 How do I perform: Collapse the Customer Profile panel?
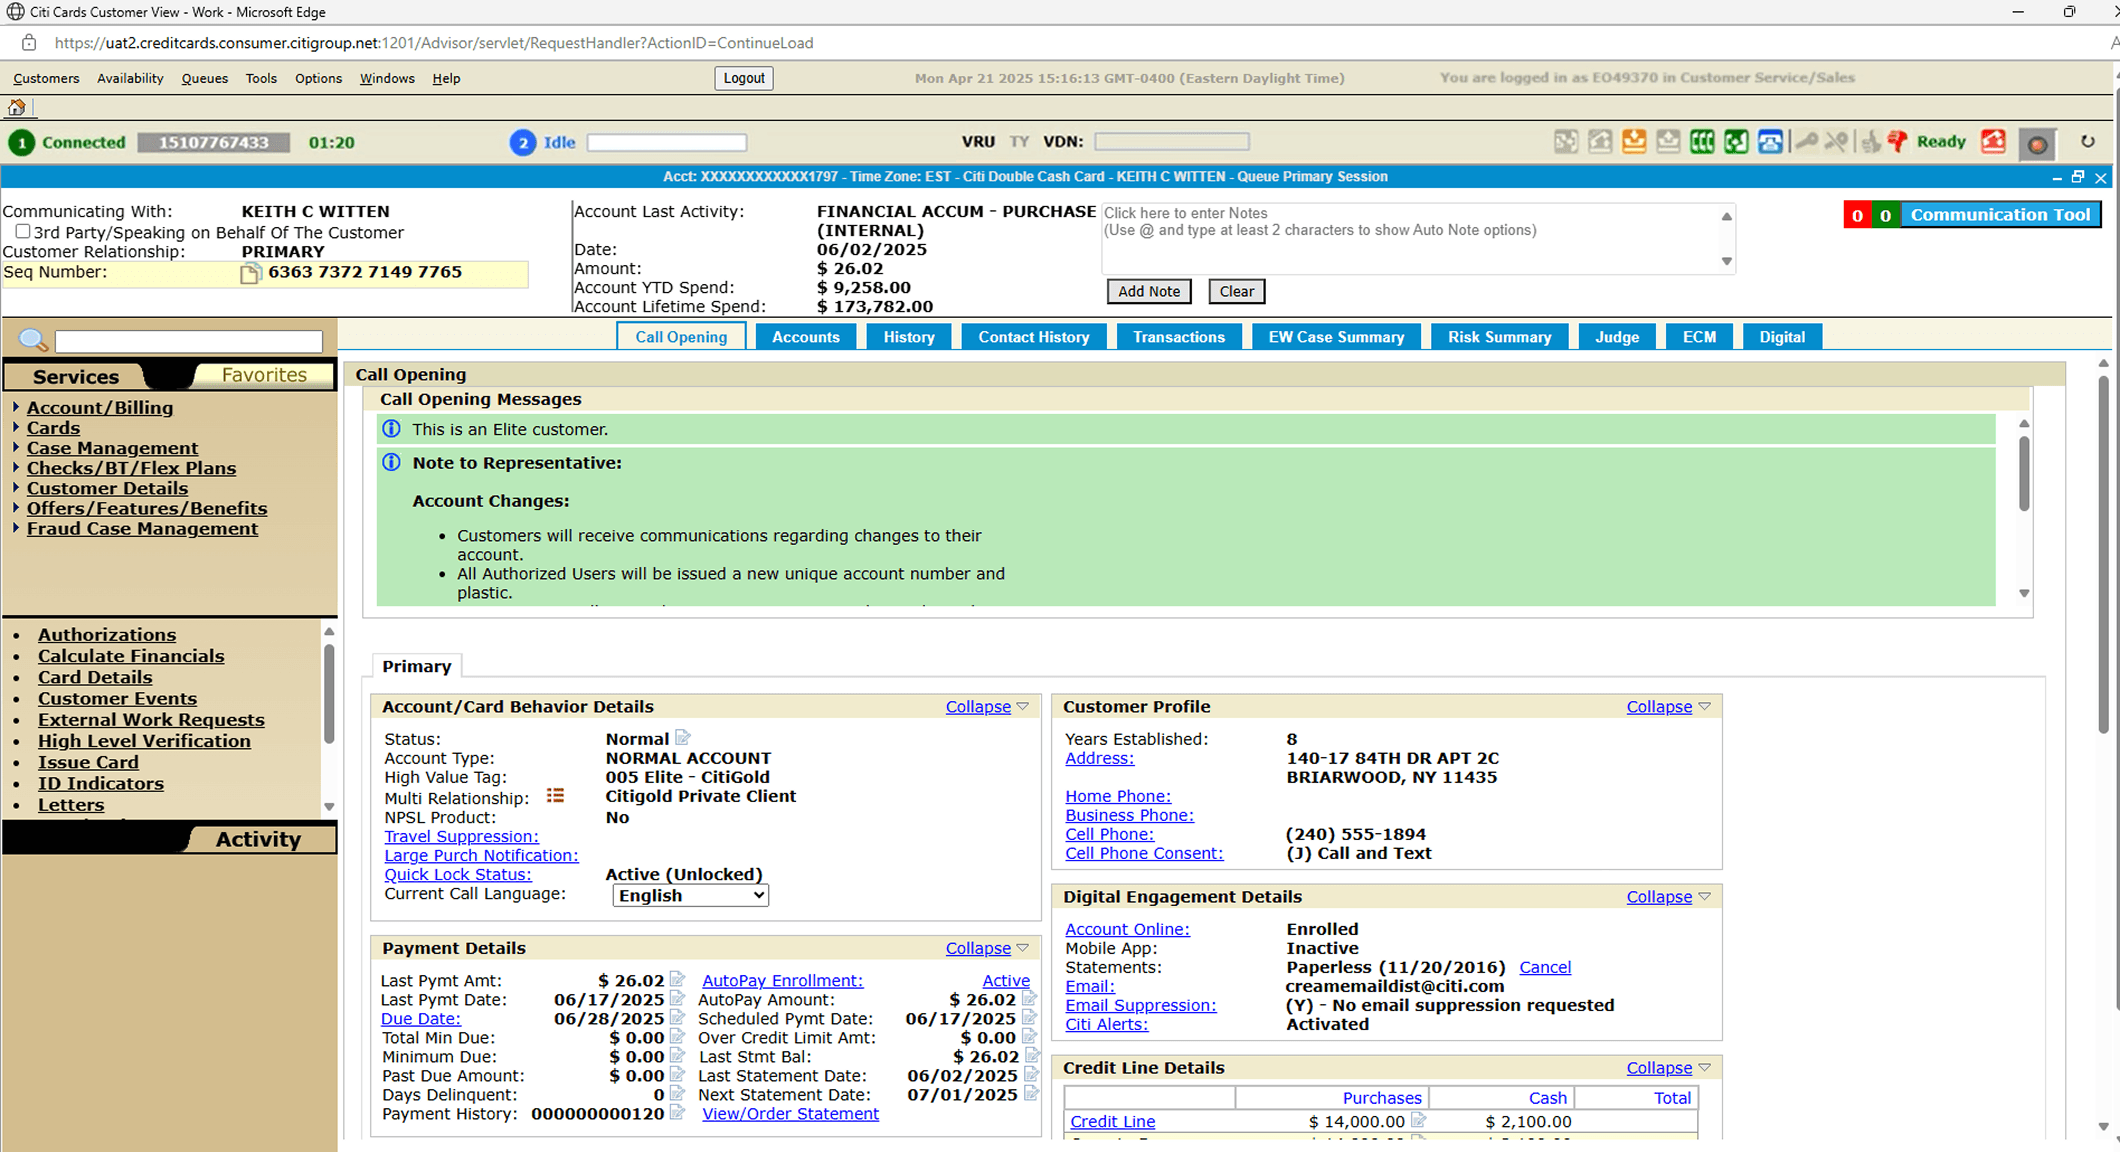pos(1668,707)
